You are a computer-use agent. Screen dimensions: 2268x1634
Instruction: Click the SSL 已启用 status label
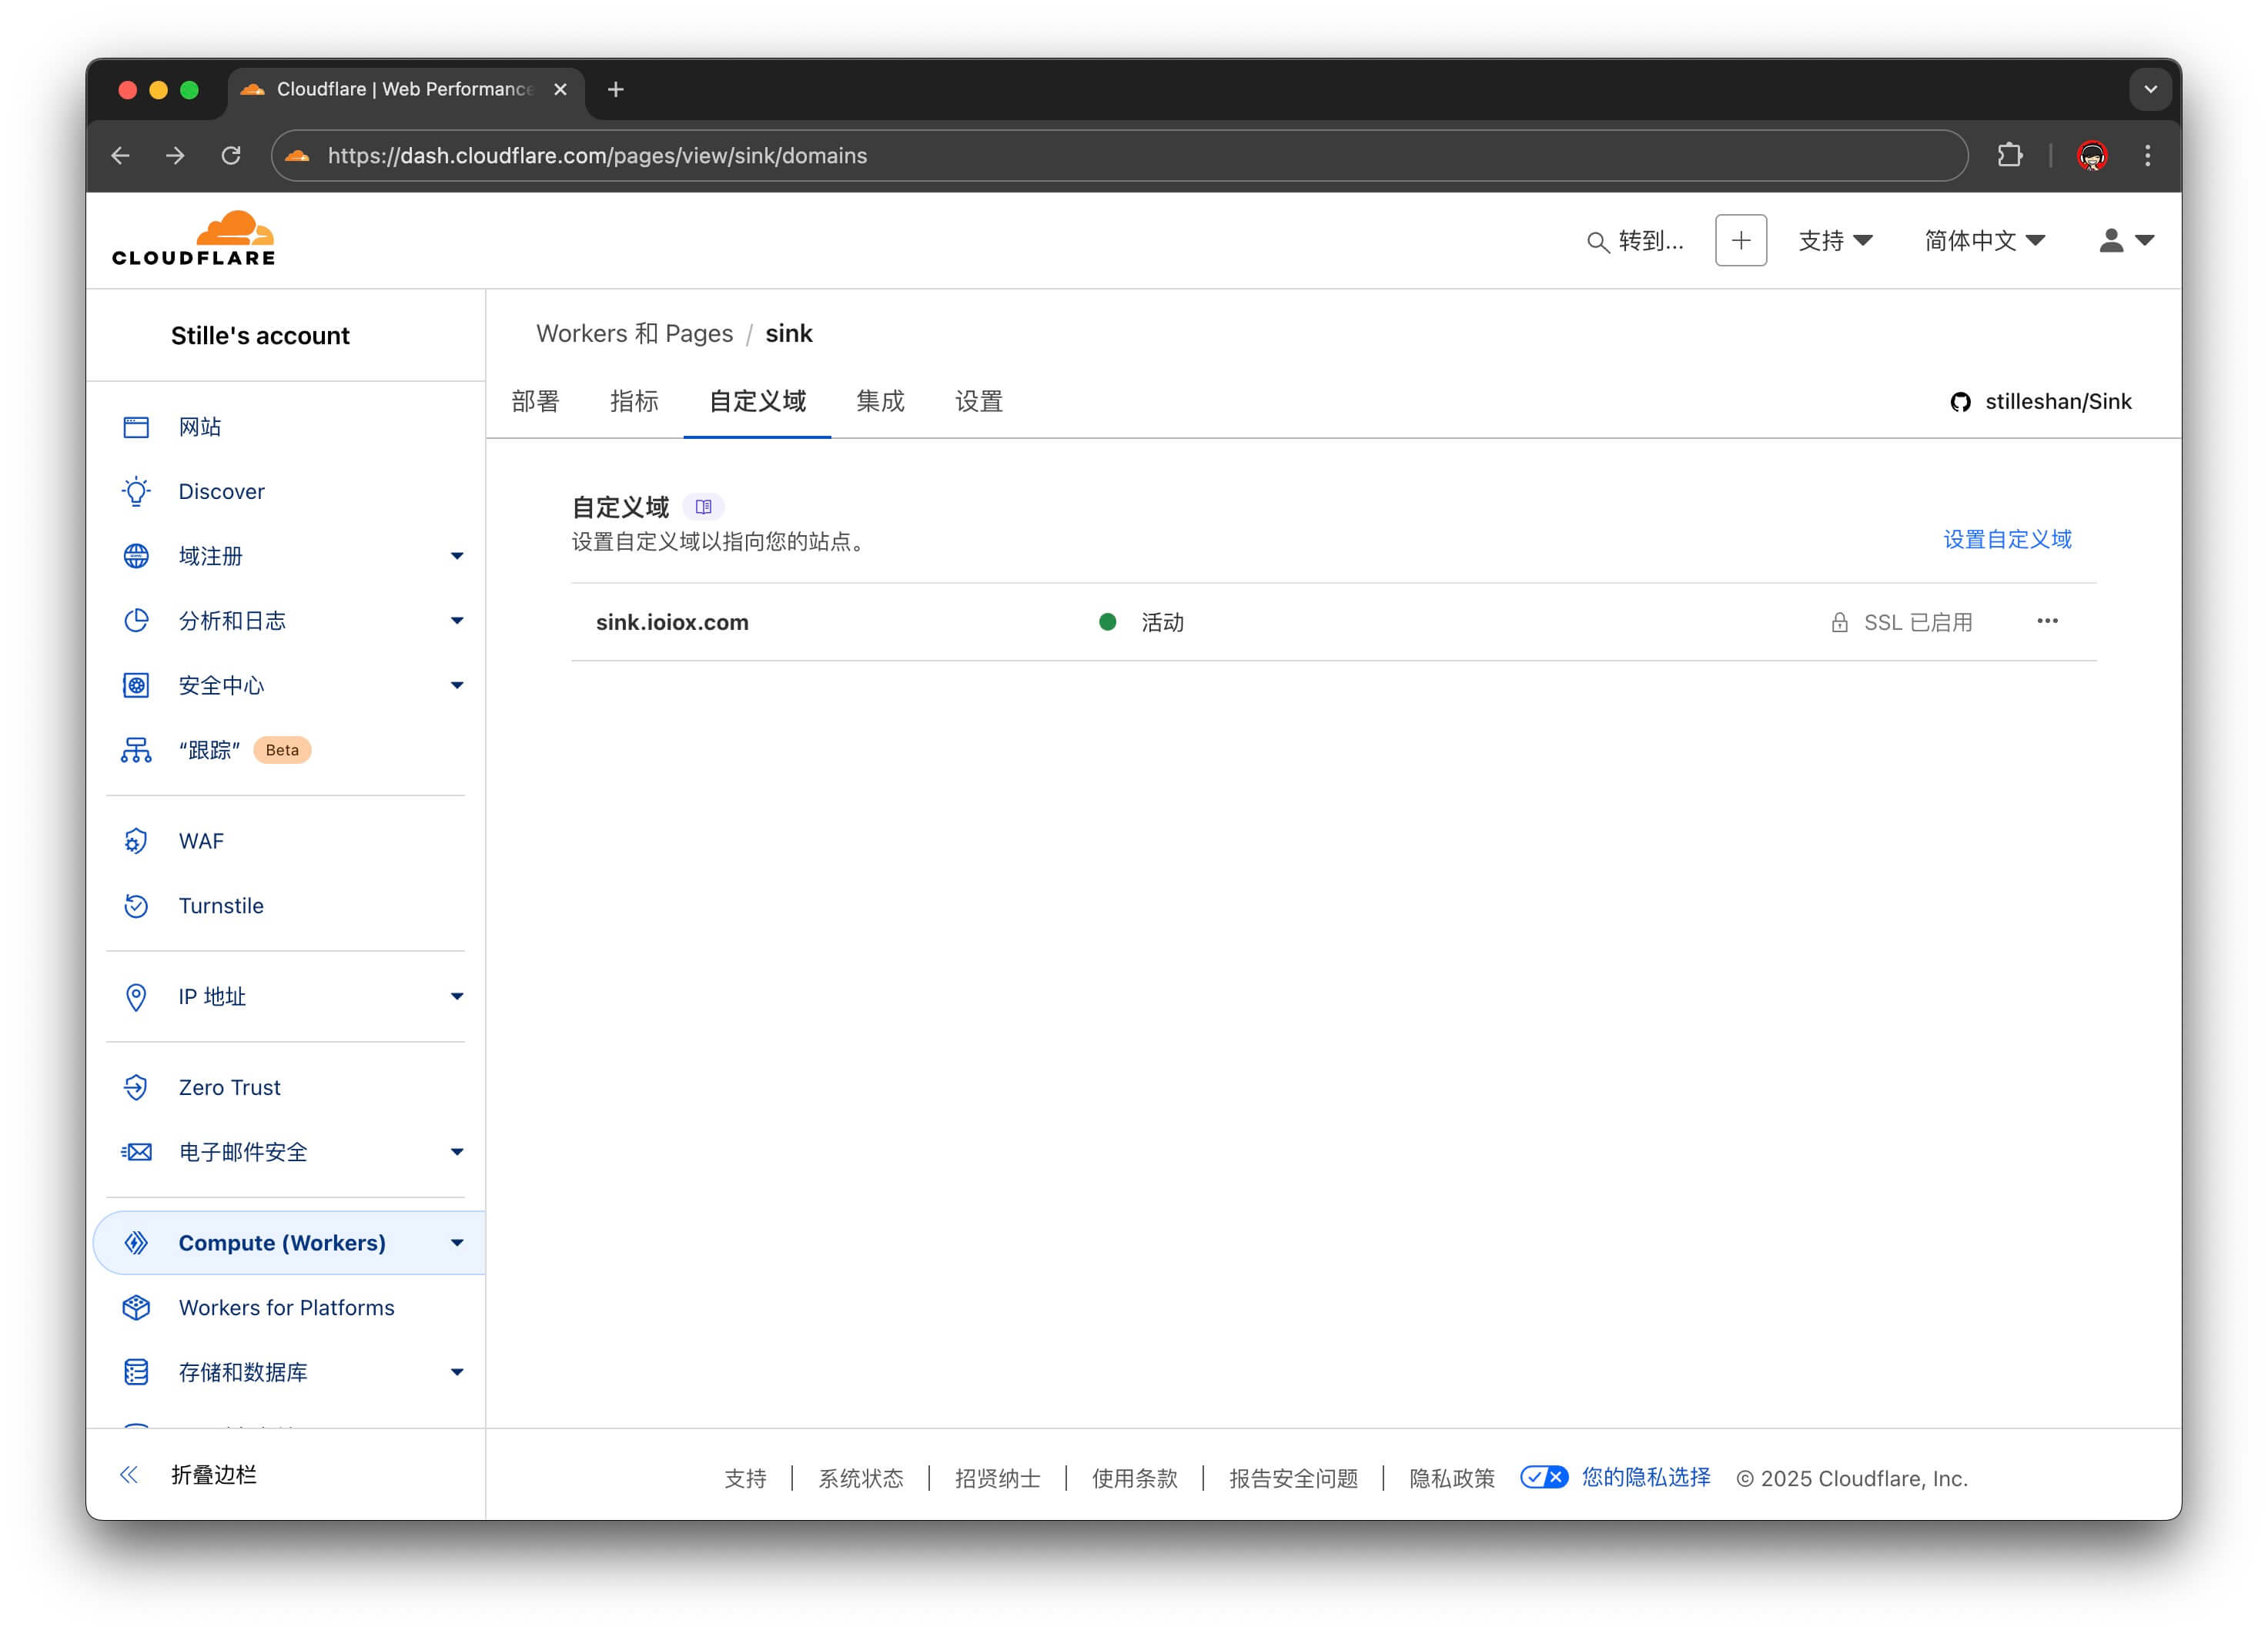pyautogui.click(x=1917, y=622)
